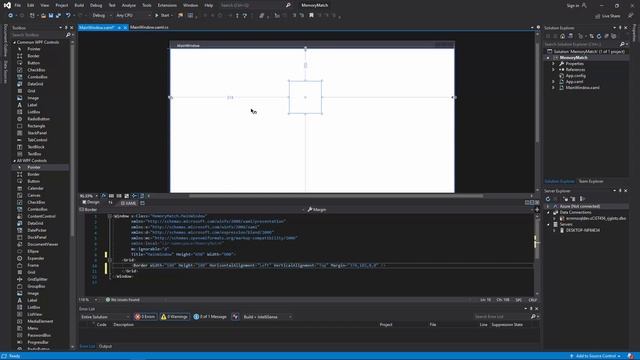Select the Canvas control in All WPF Controls

point(34,196)
